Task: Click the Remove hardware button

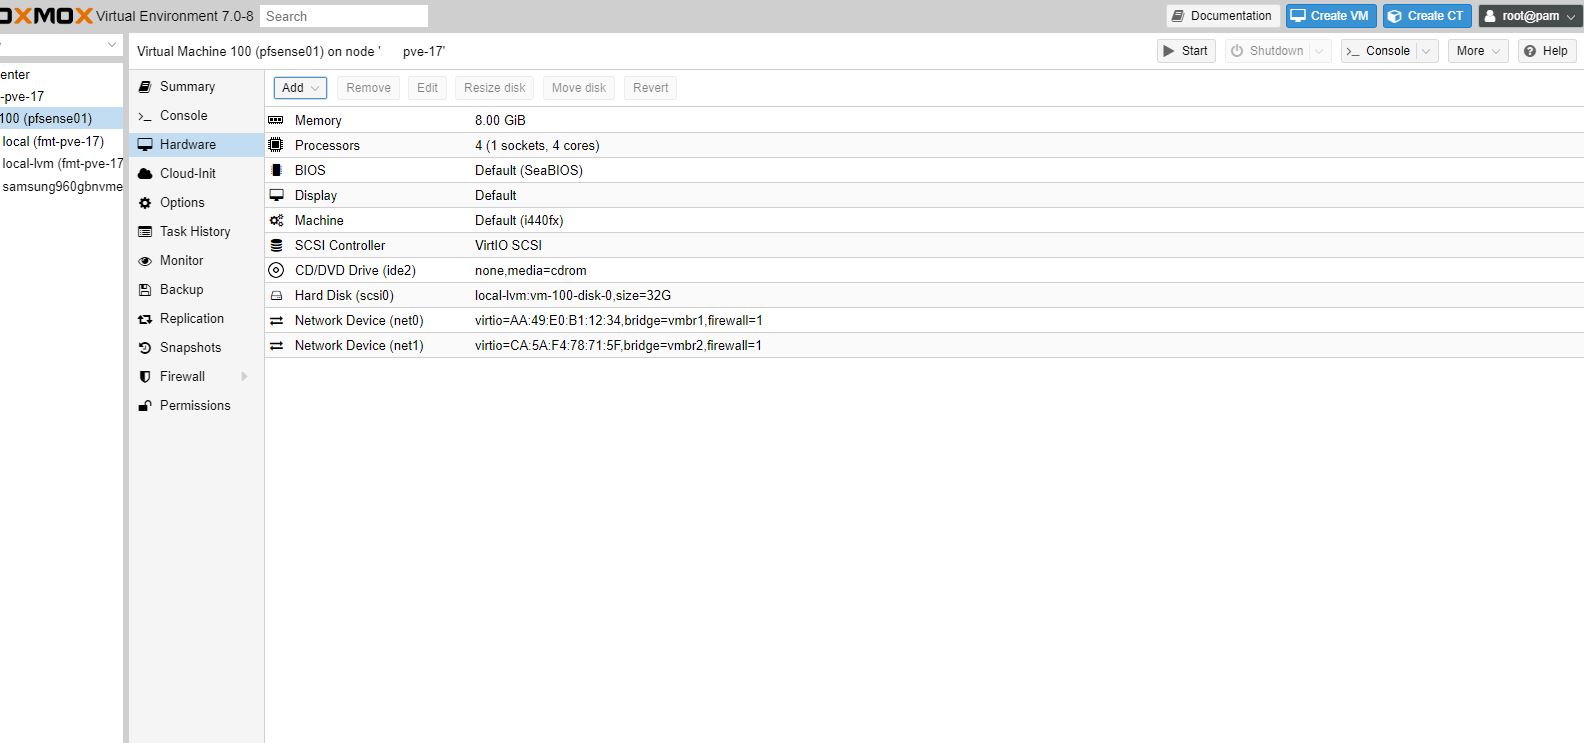Action: 368,88
